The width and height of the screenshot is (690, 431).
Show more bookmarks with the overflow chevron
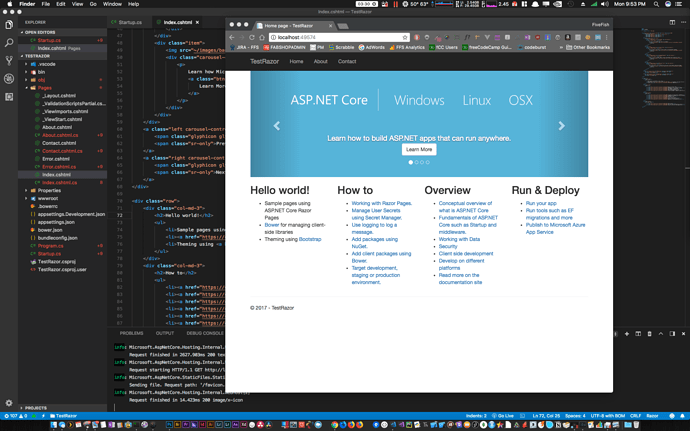tap(561, 47)
